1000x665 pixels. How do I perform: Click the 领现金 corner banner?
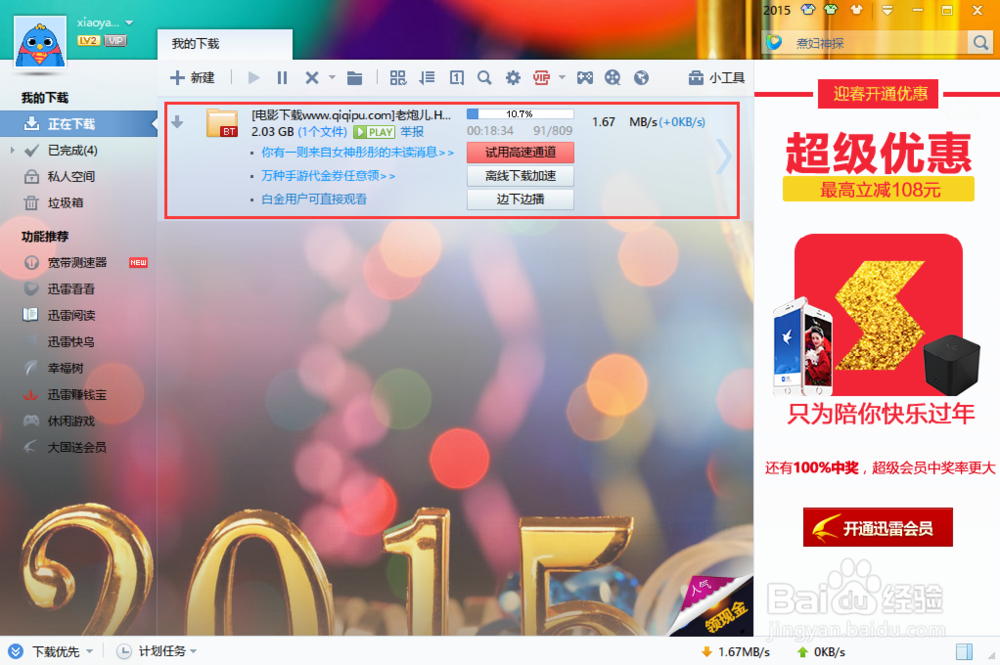714,606
